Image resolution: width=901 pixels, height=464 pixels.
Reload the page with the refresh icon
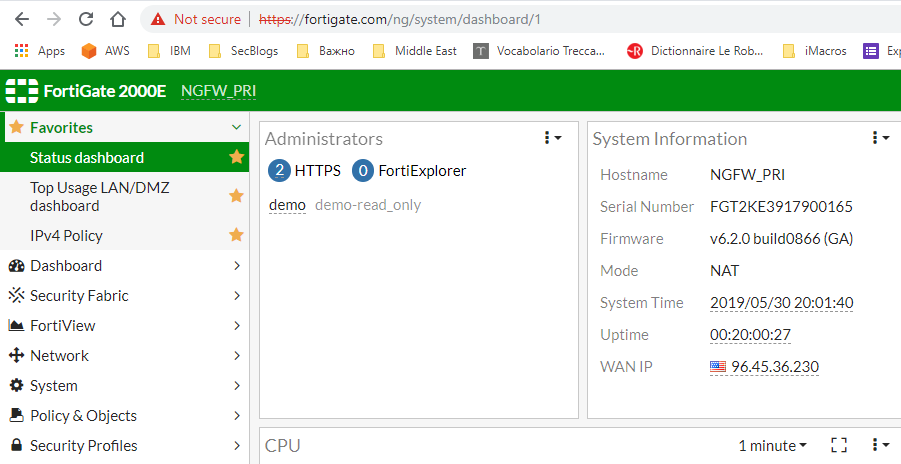[86, 20]
